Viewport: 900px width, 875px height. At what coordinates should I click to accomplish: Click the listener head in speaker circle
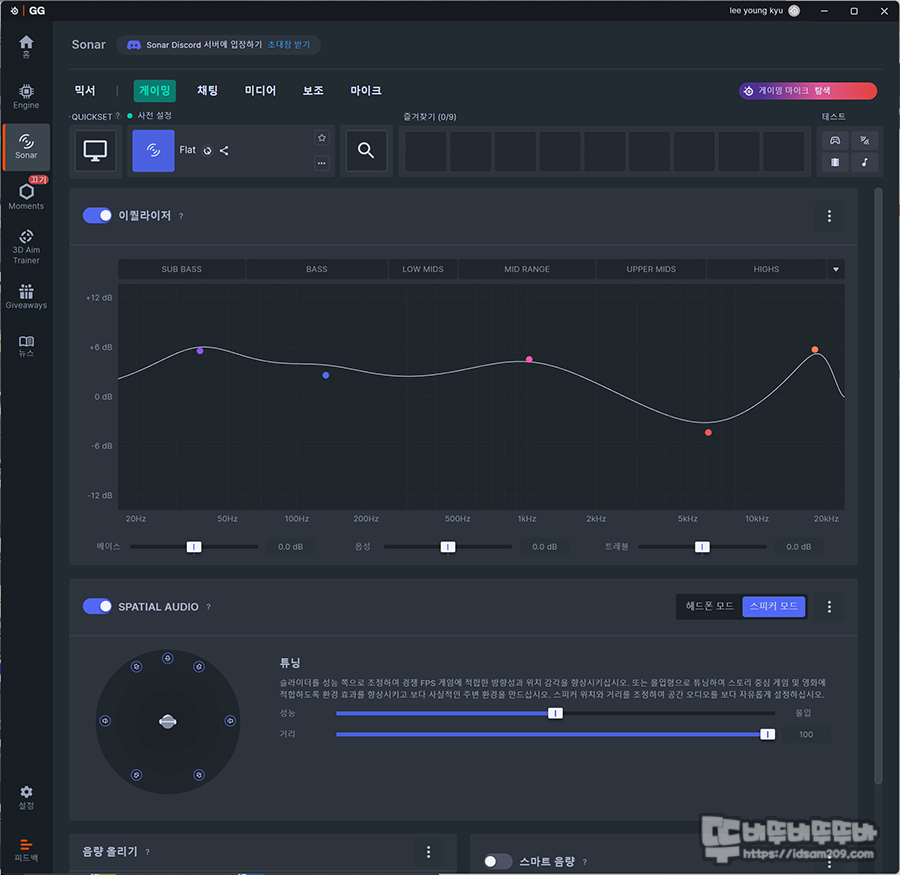click(168, 722)
